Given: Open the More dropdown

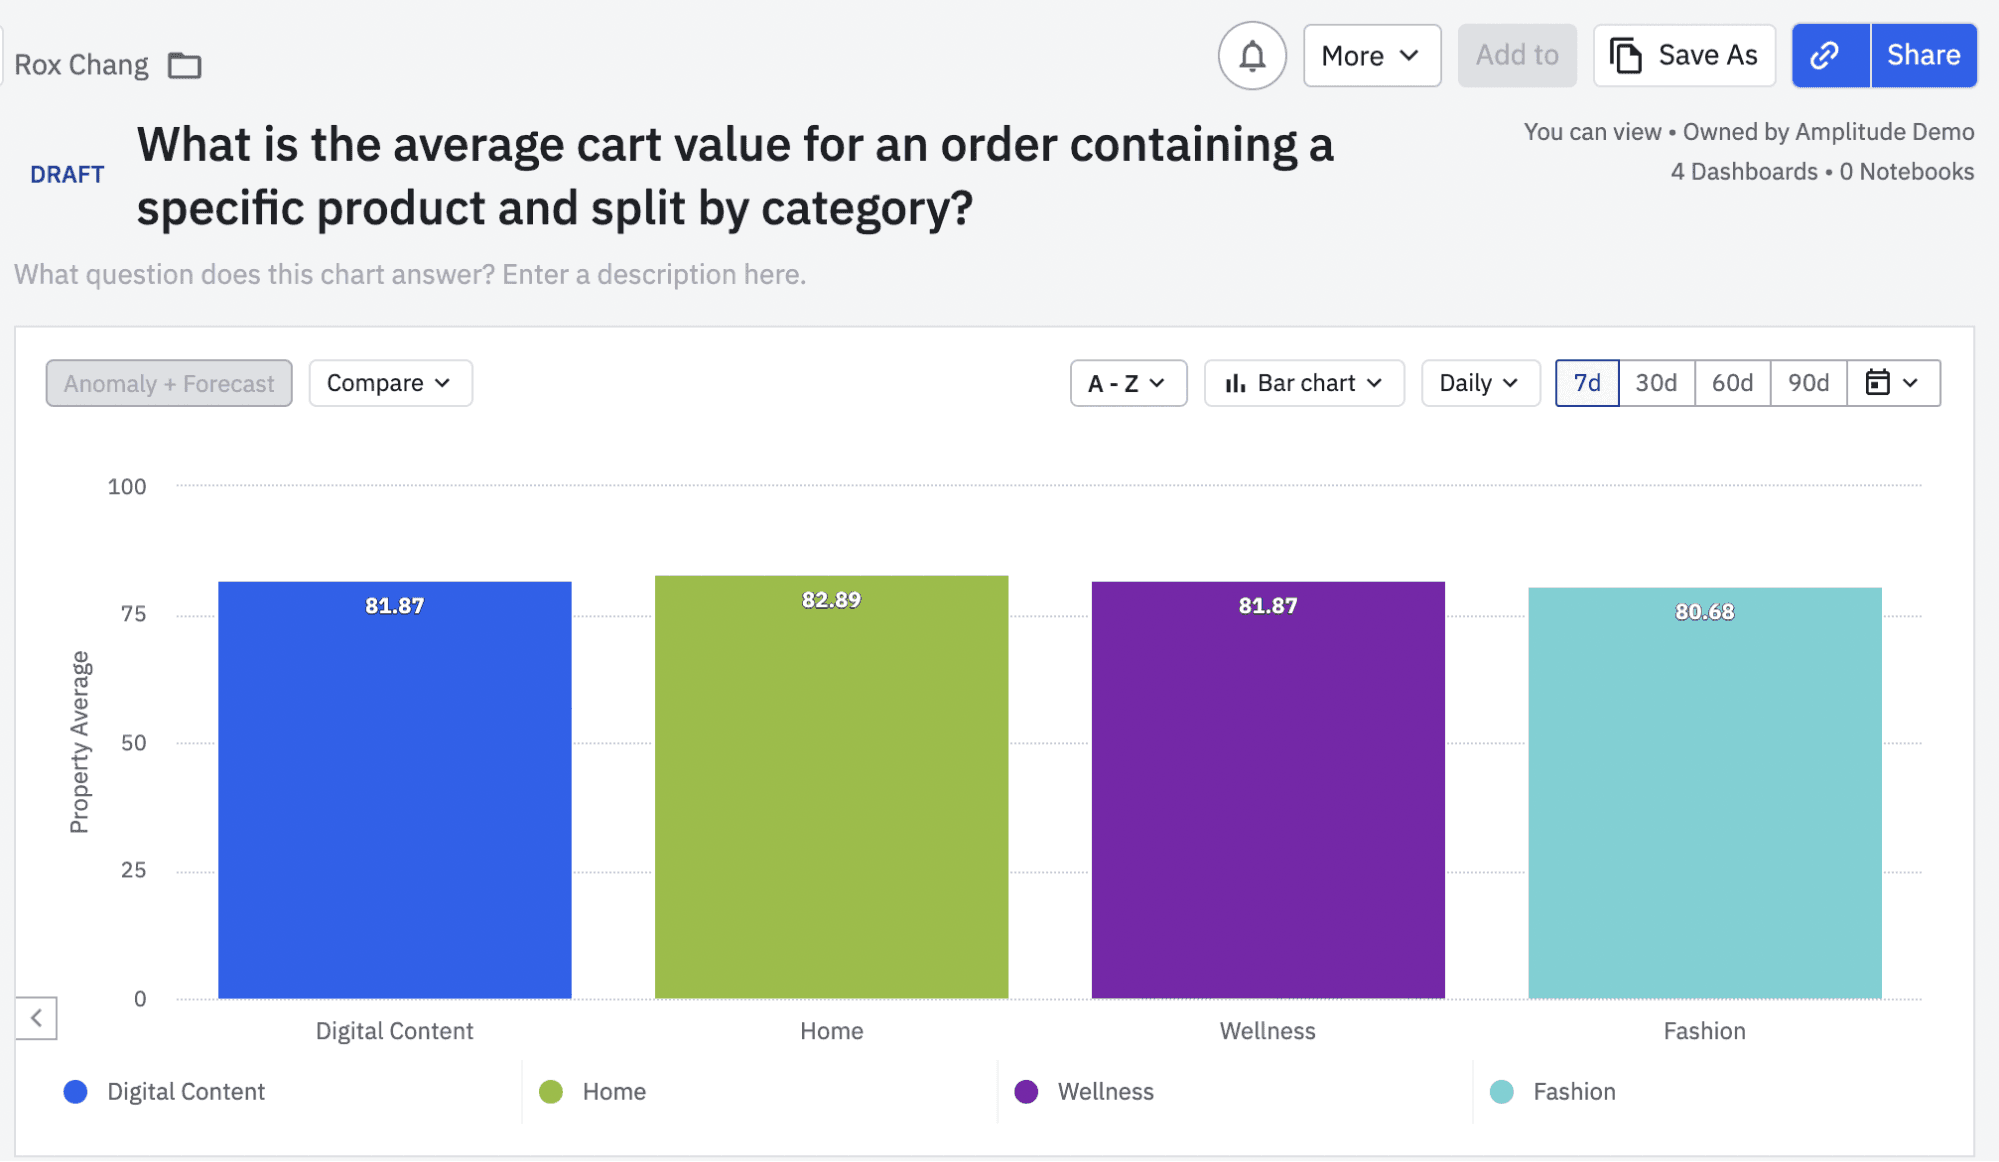Looking at the screenshot, I should pyautogui.click(x=1371, y=55).
